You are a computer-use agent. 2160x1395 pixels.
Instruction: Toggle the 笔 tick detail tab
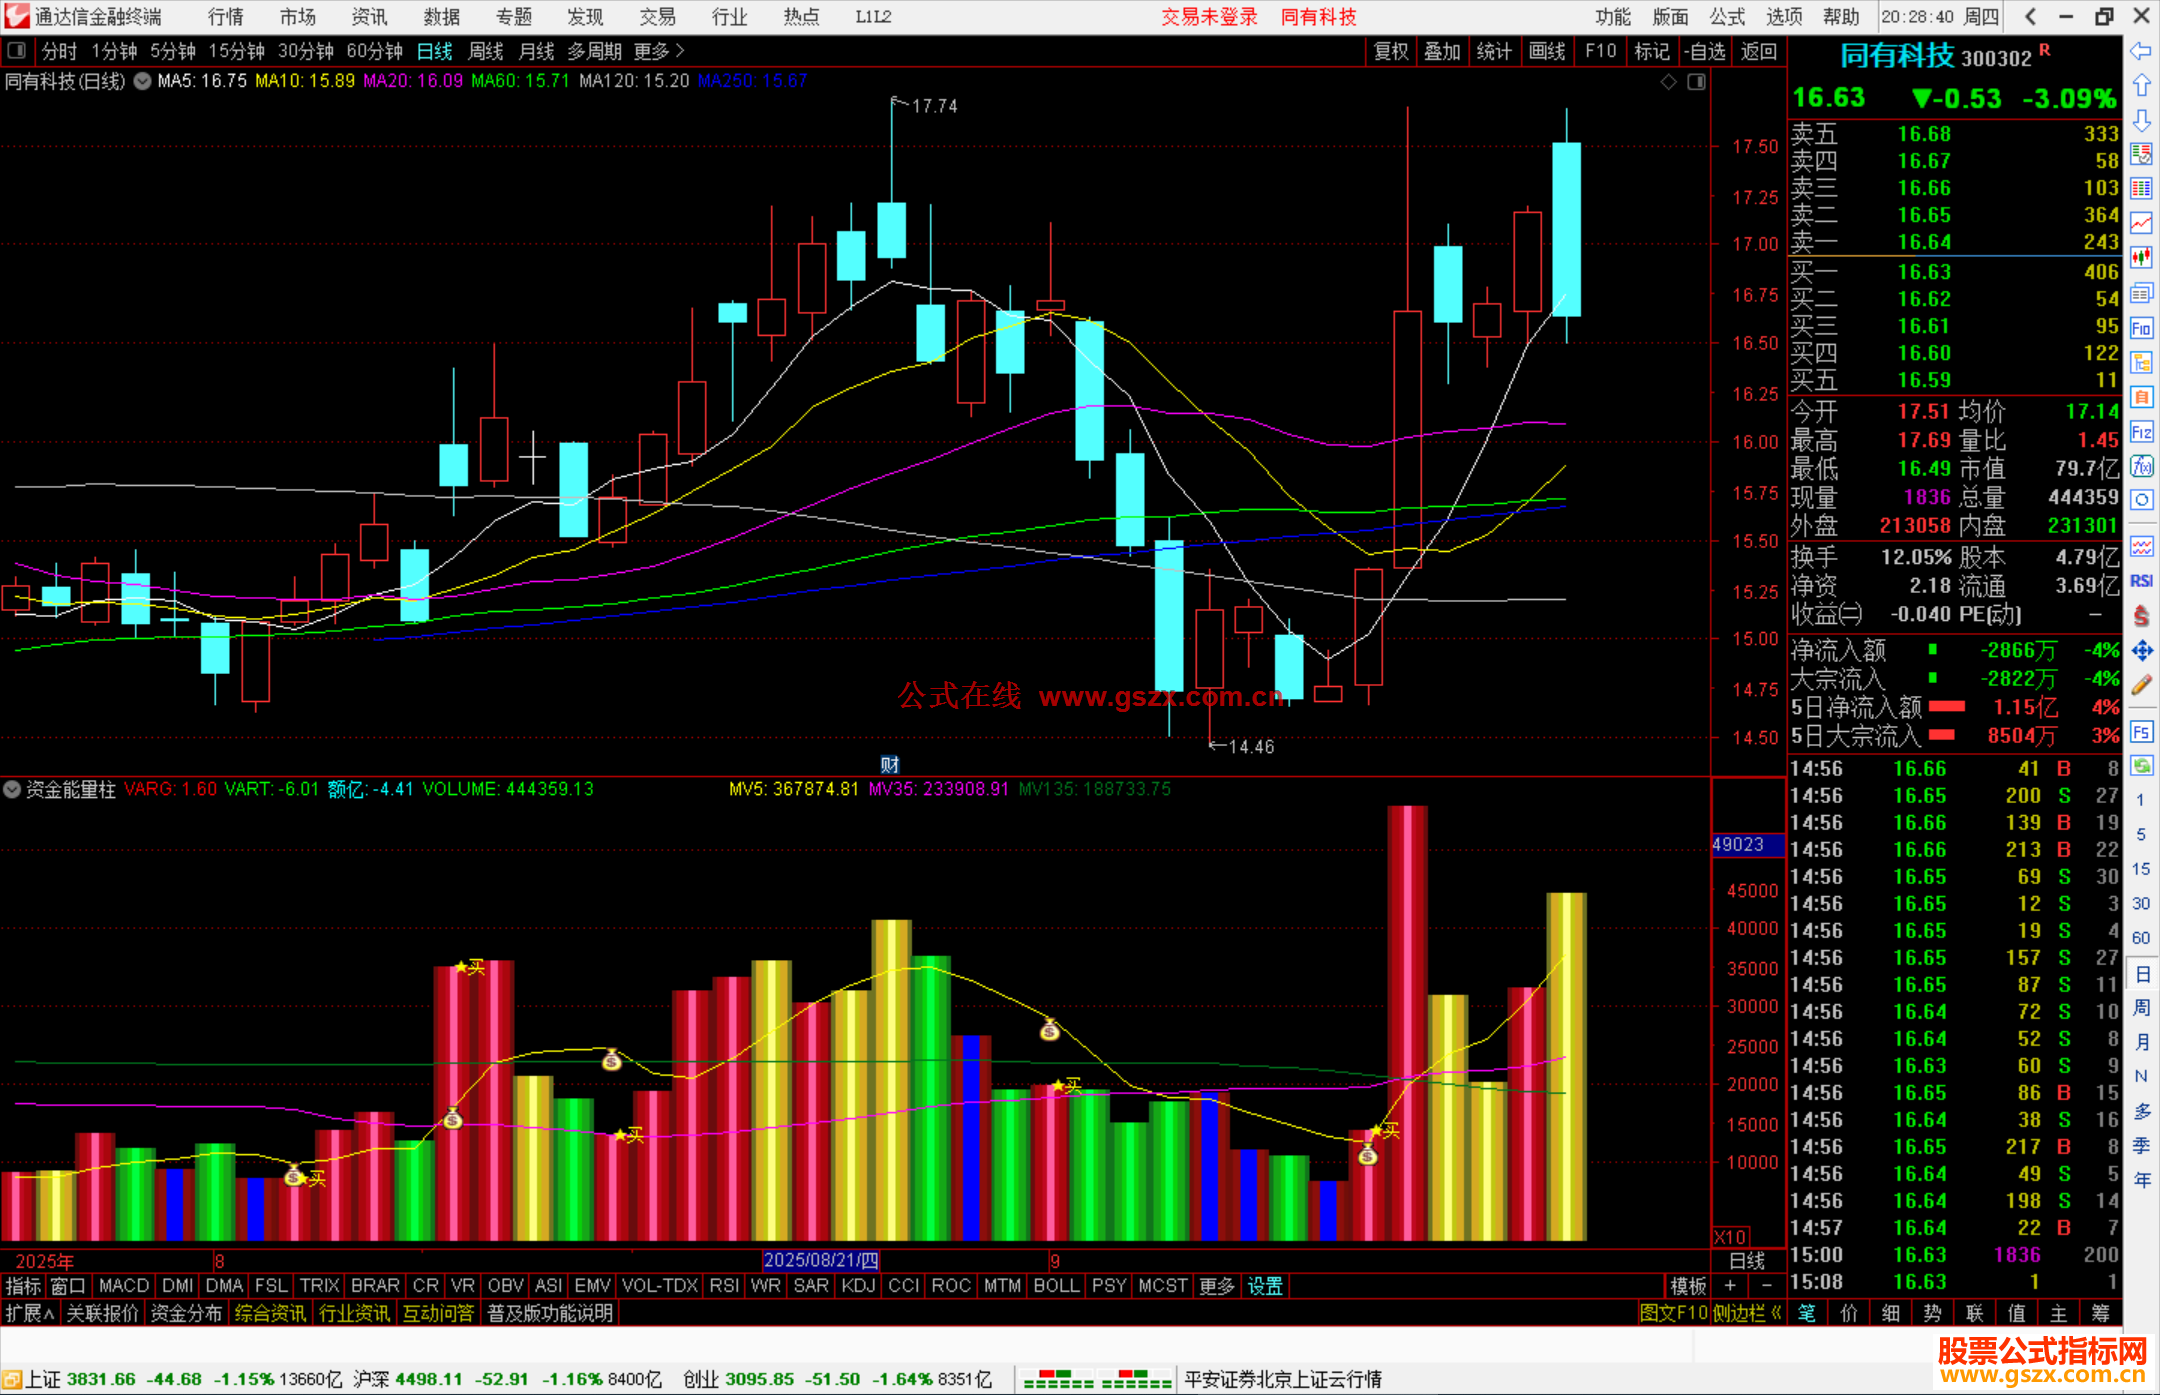coord(1807,1313)
